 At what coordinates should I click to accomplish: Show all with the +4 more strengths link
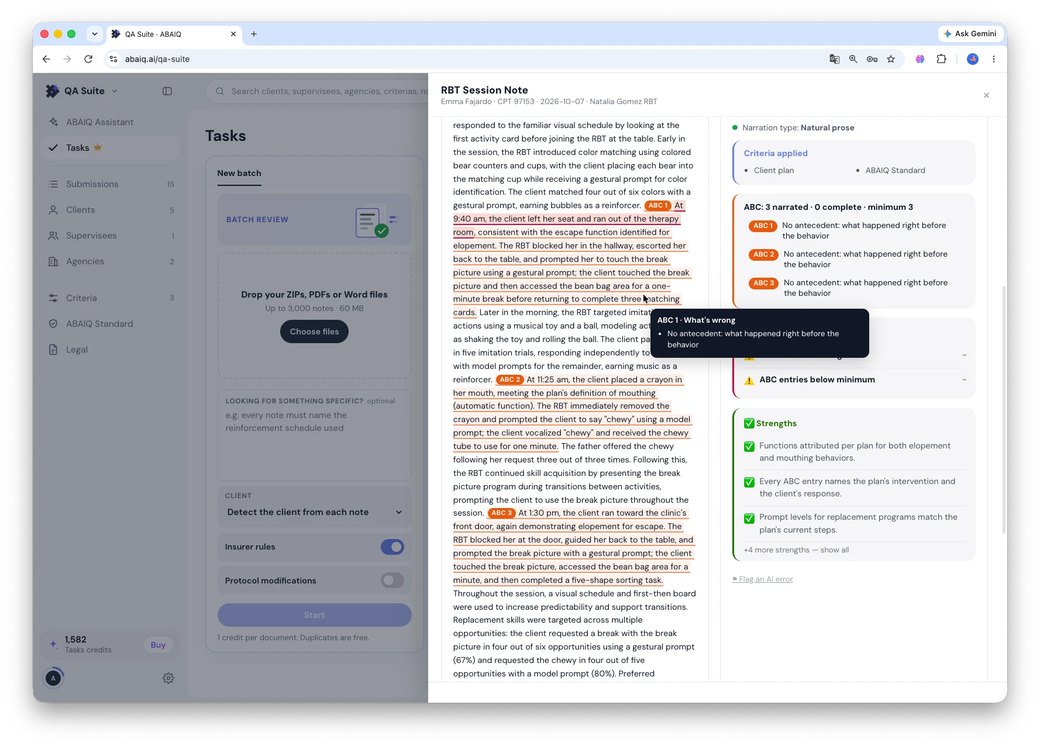click(x=796, y=550)
